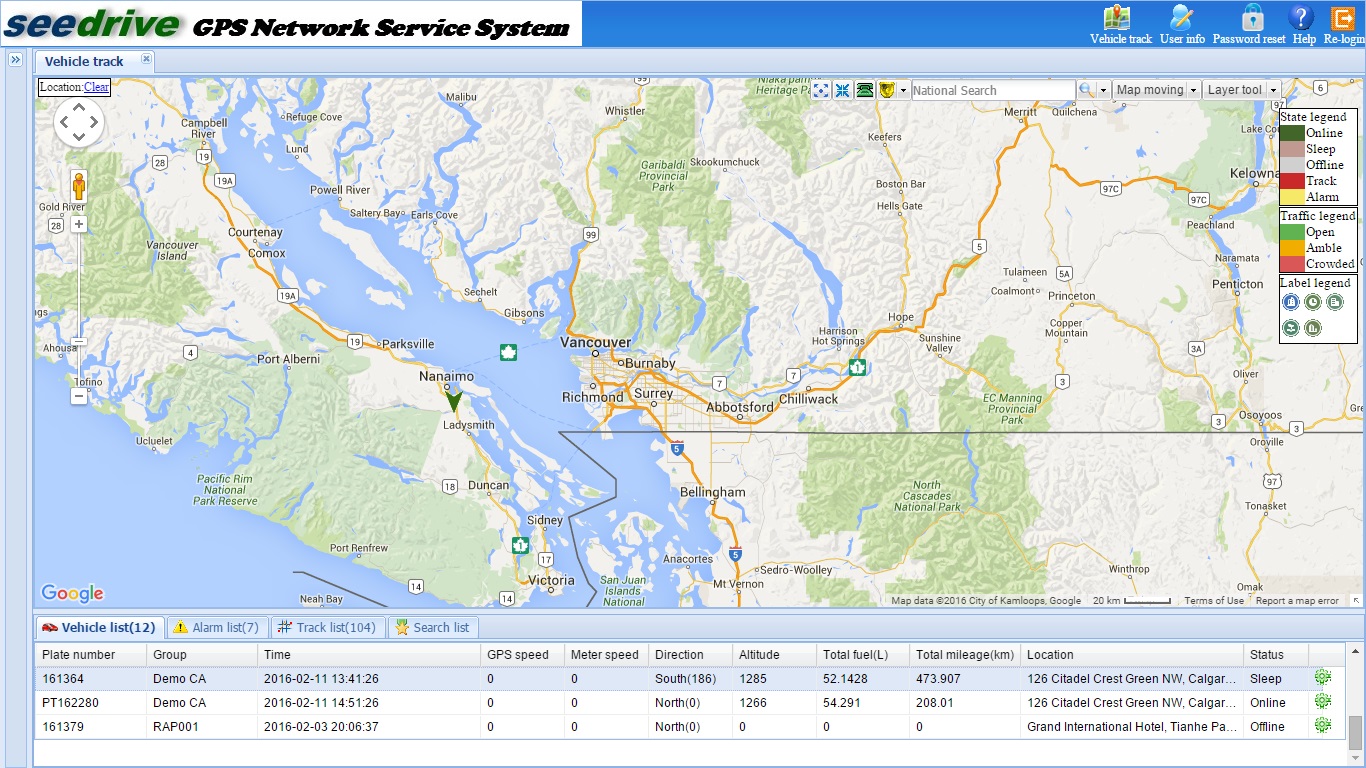The height and width of the screenshot is (768, 1366).
Task: Open the Map moving dropdown
Action: [x=1156, y=90]
